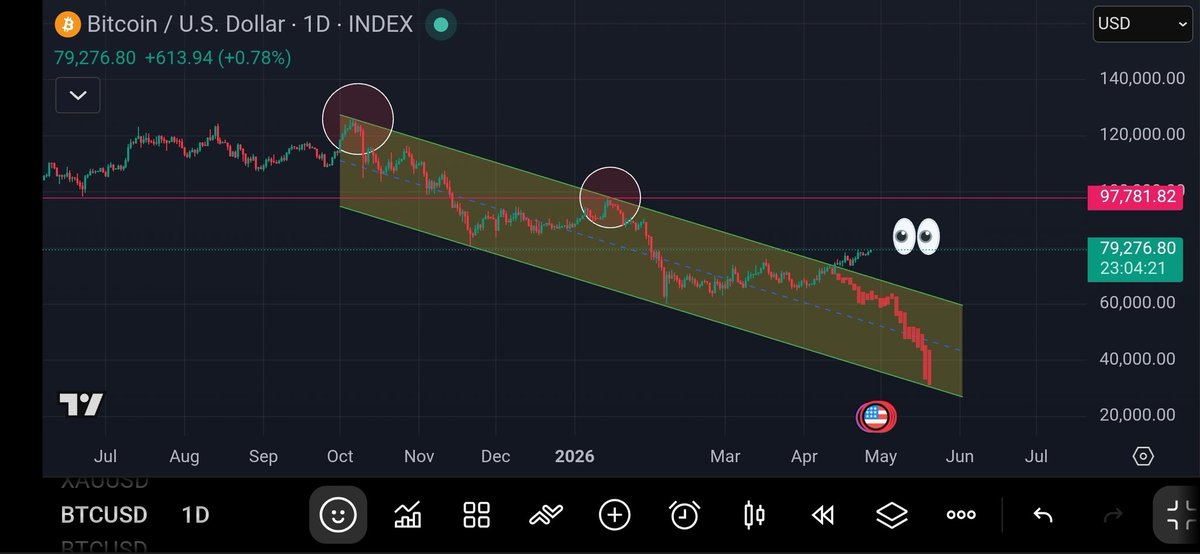Click the 60,000.00 price axis label

point(1140,302)
